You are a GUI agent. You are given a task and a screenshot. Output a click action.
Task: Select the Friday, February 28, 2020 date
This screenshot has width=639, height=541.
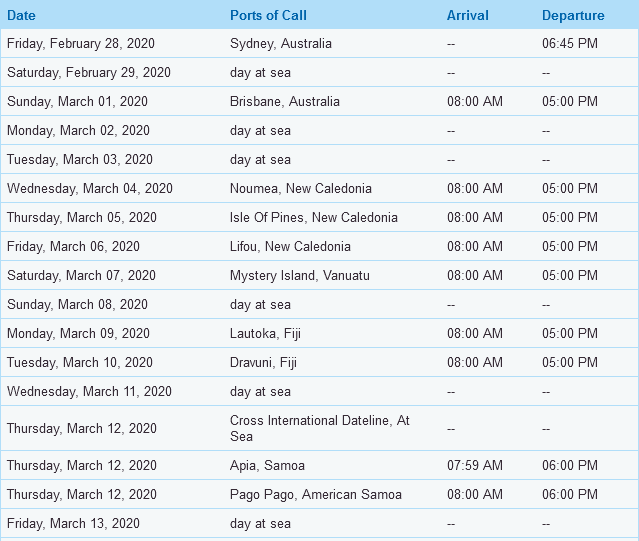(81, 44)
